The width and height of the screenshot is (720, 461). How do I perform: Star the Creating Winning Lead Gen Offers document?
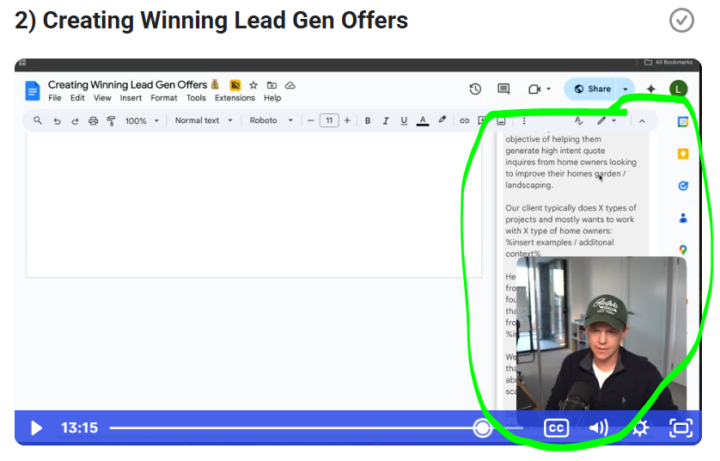[253, 85]
